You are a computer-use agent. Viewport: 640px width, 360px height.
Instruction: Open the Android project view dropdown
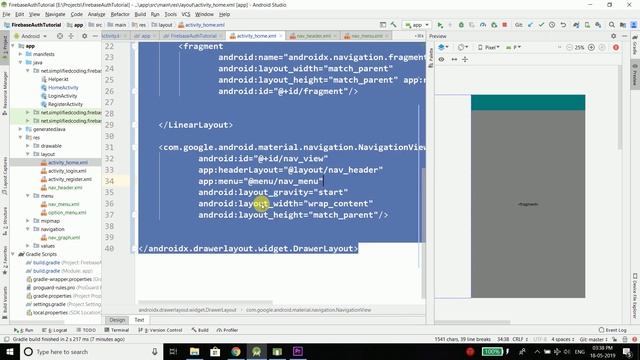click(31, 36)
